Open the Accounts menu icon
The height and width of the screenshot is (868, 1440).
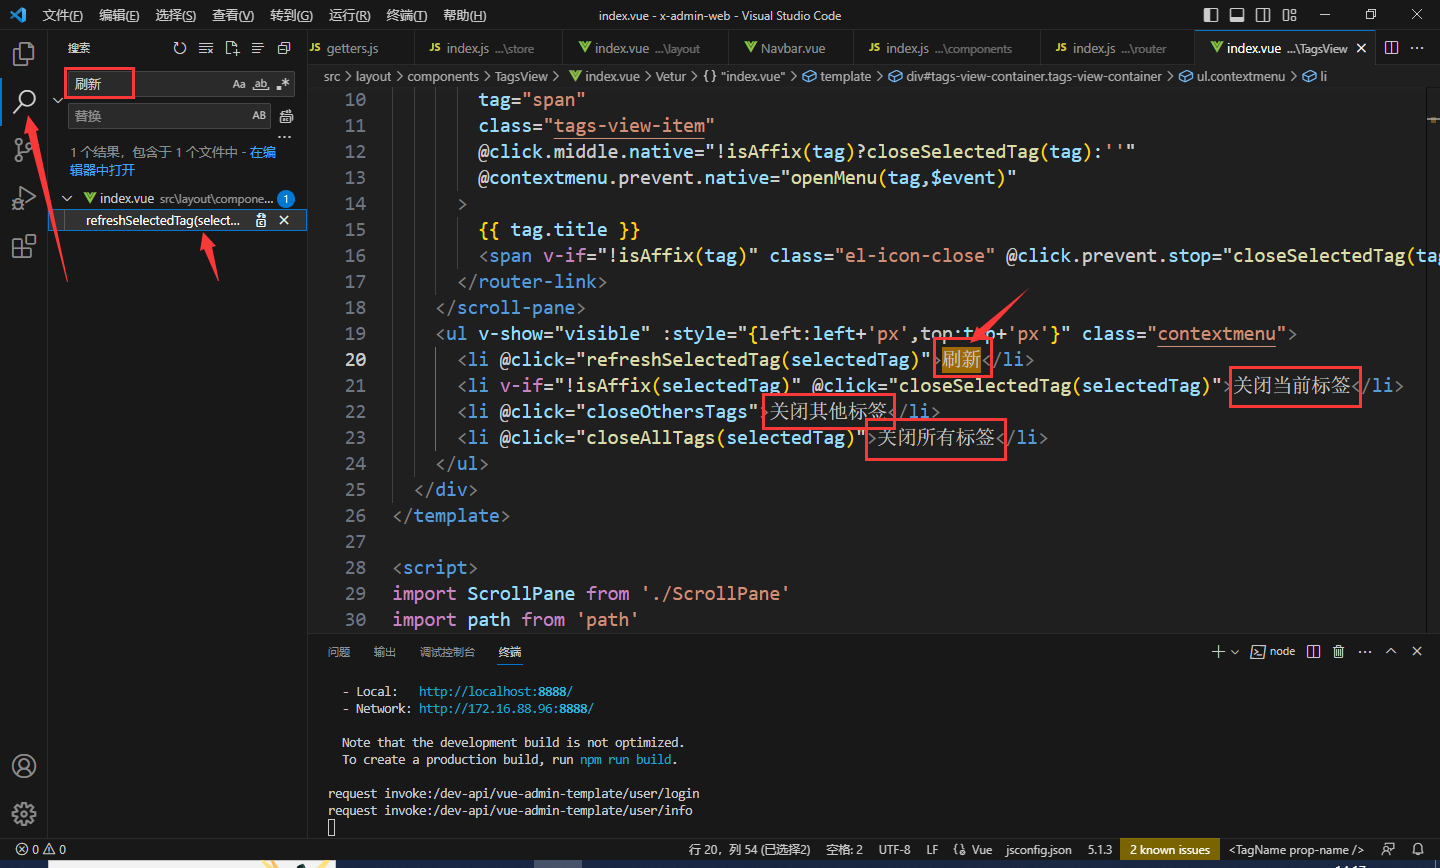pyautogui.click(x=24, y=766)
